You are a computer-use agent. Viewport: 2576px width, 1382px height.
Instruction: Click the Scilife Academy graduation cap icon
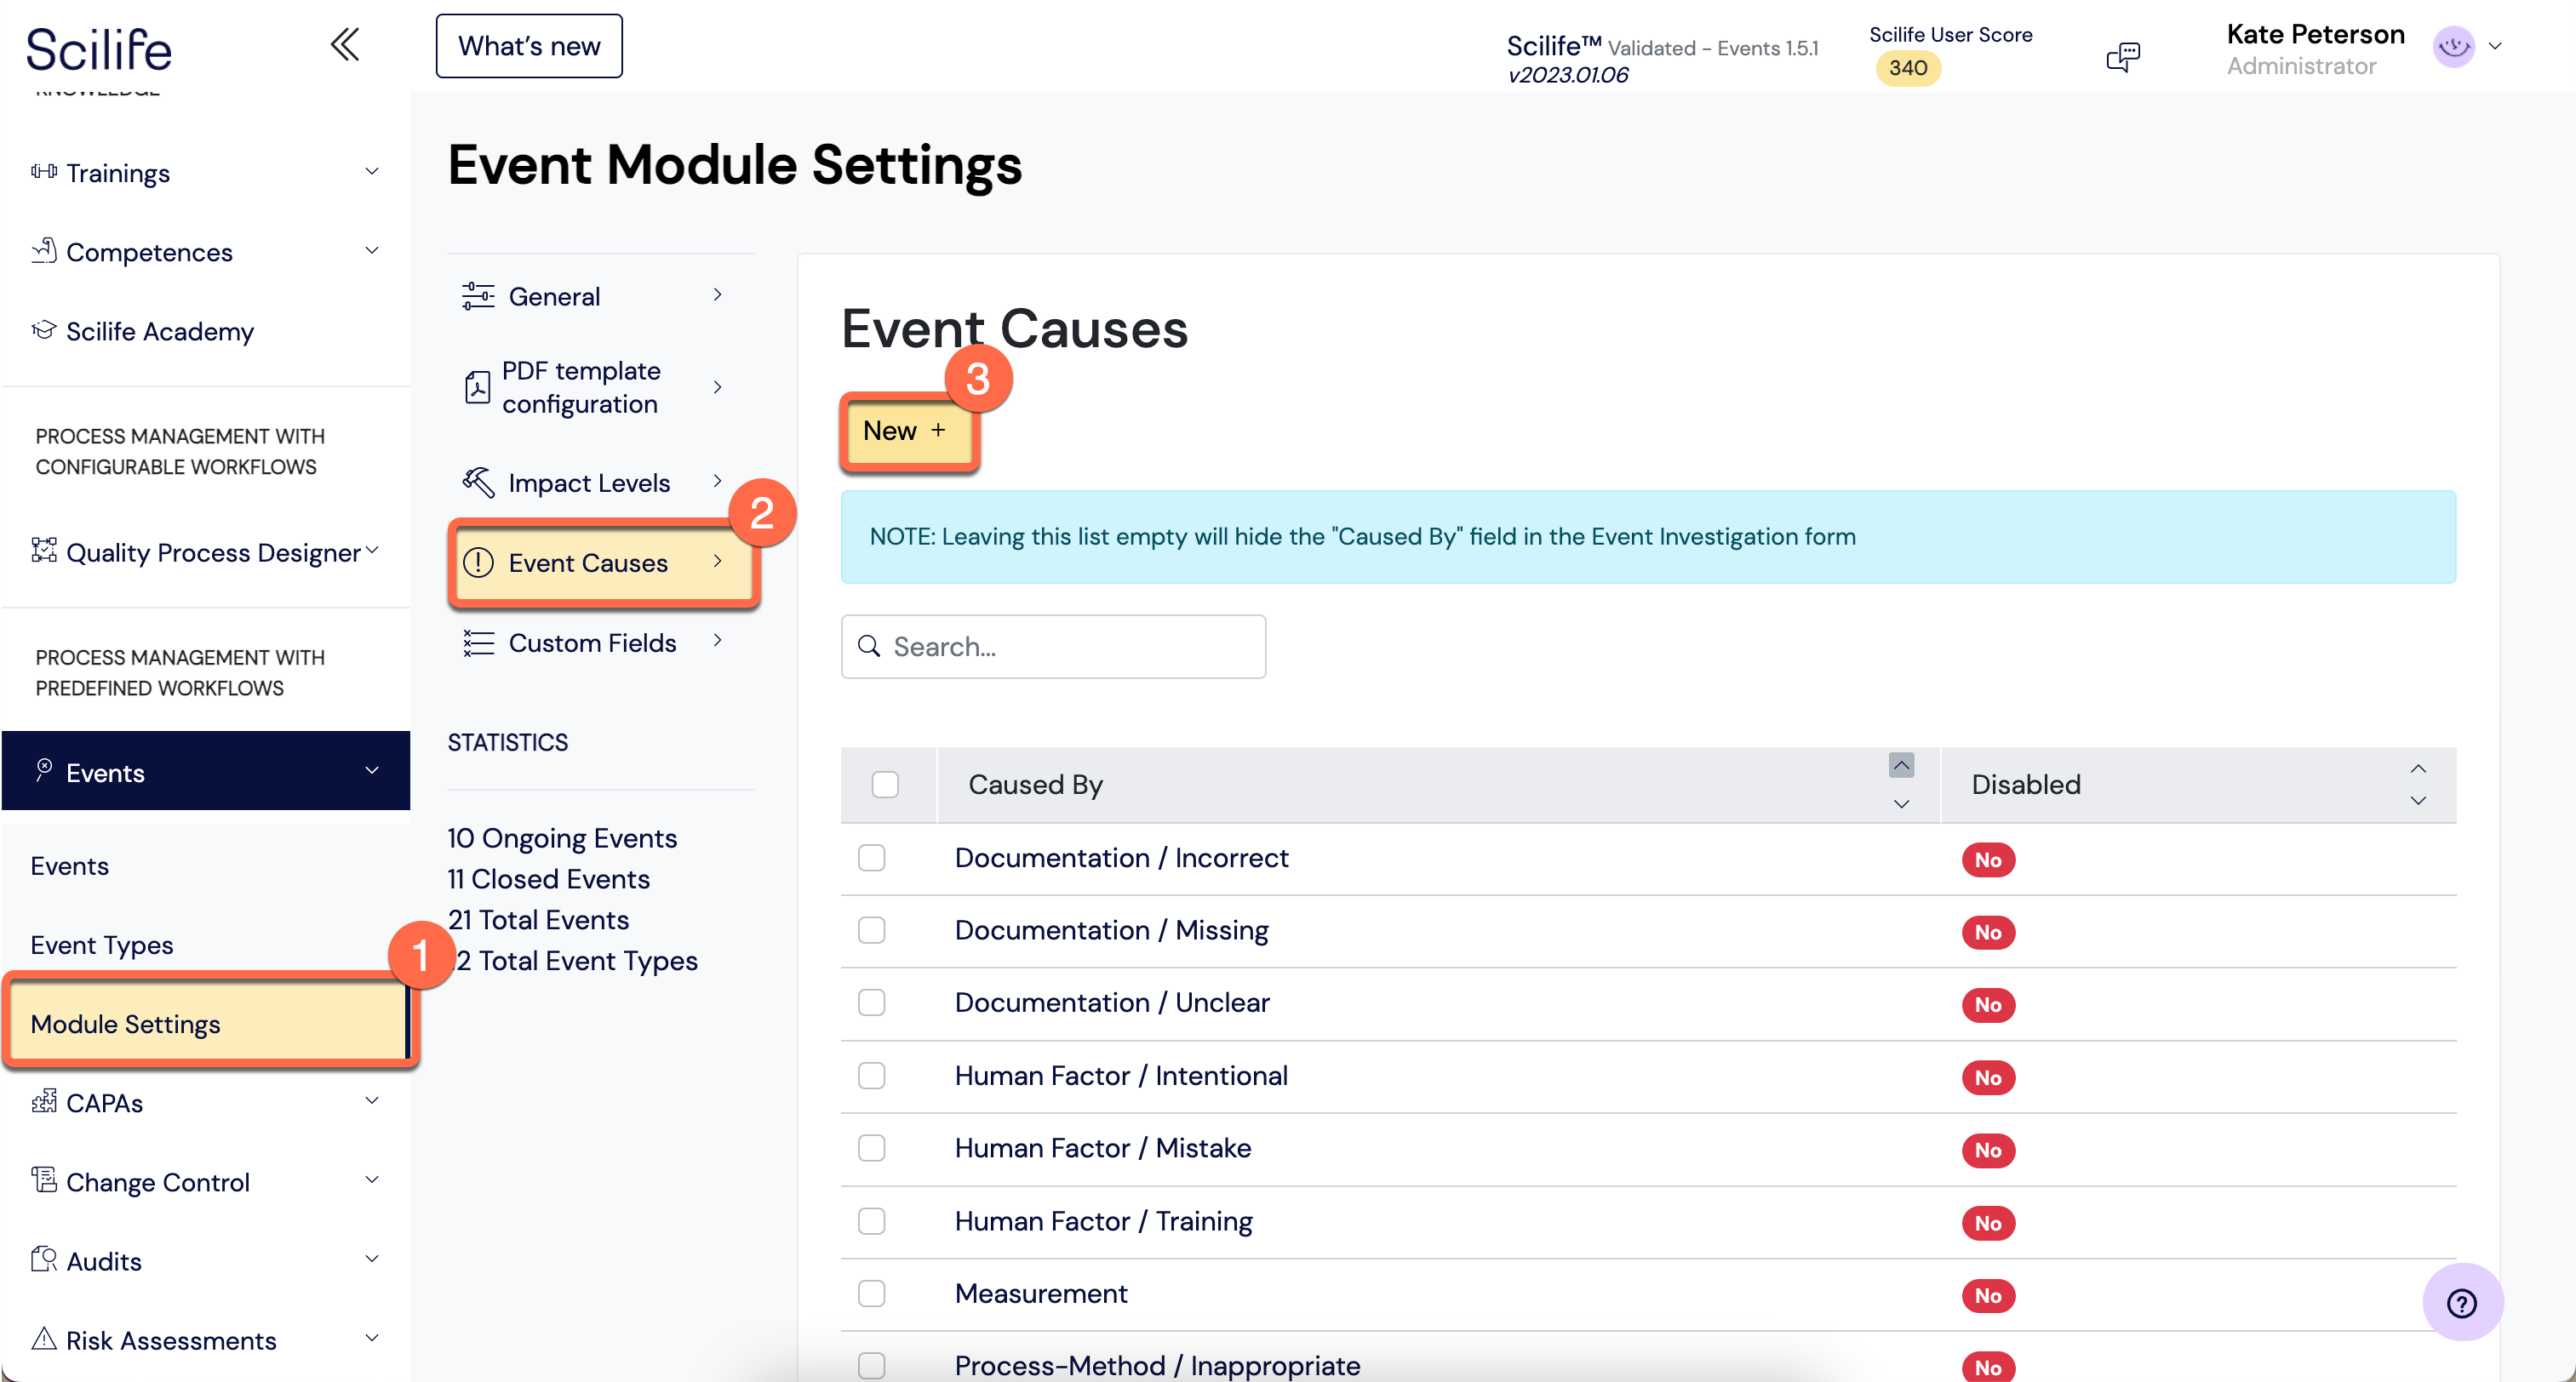(43, 330)
